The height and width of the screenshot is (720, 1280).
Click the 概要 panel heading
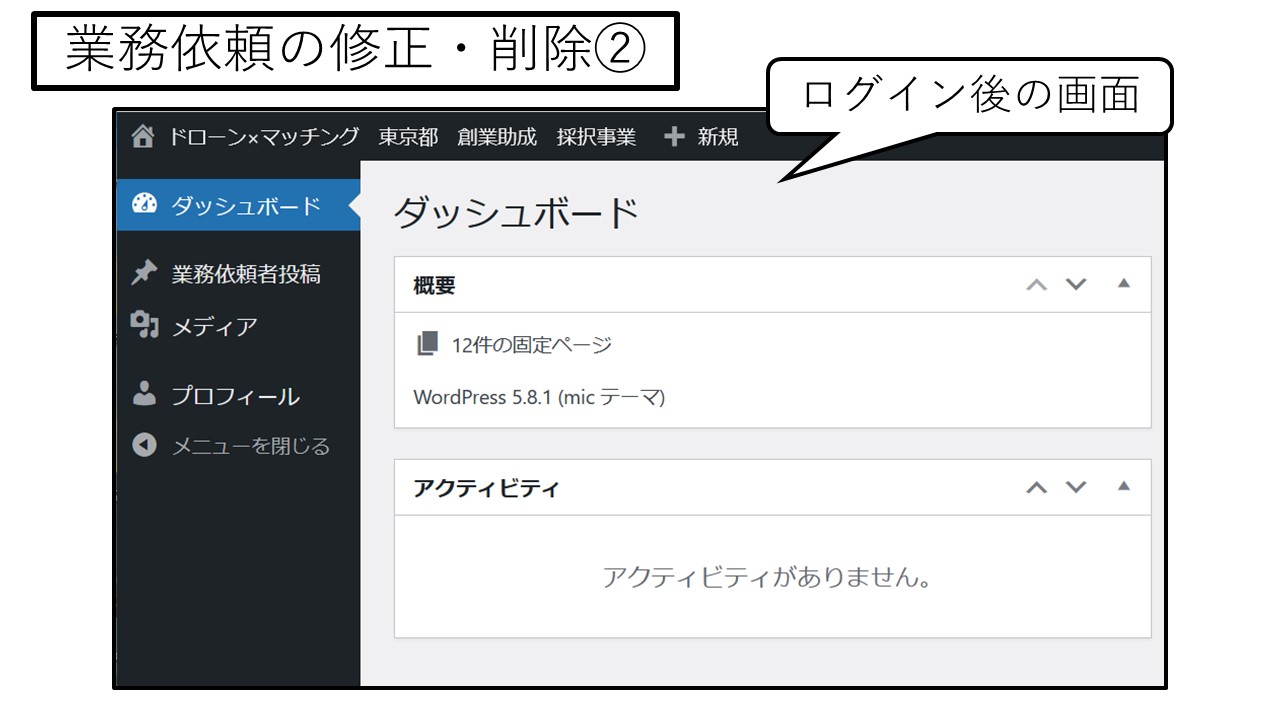[434, 285]
